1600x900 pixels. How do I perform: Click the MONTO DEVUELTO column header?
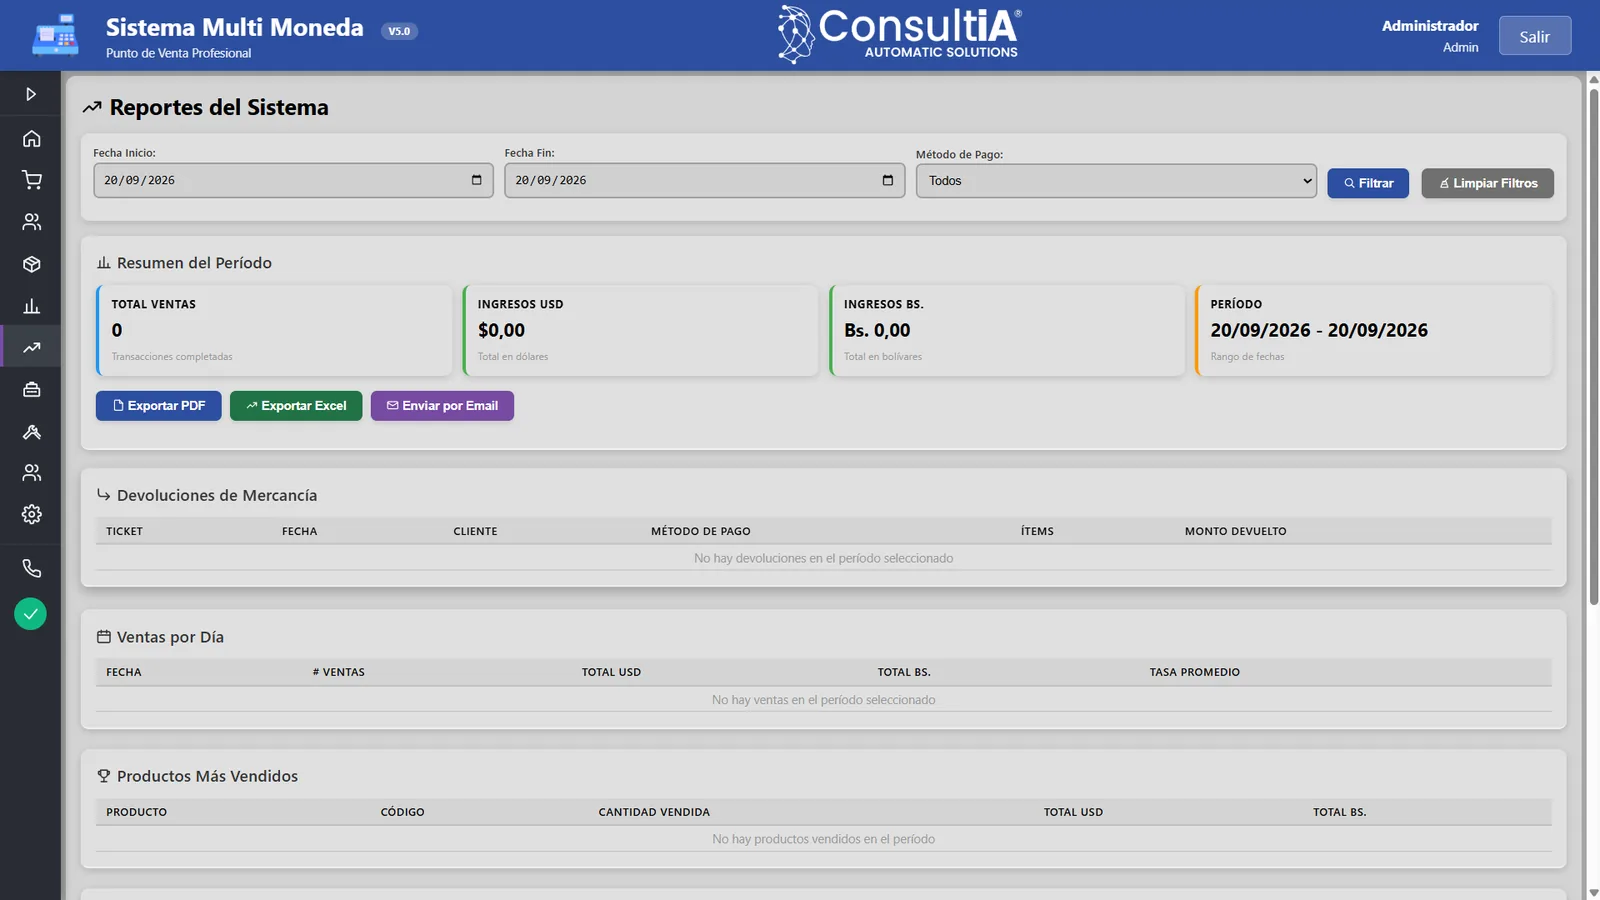tap(1236, 531)
